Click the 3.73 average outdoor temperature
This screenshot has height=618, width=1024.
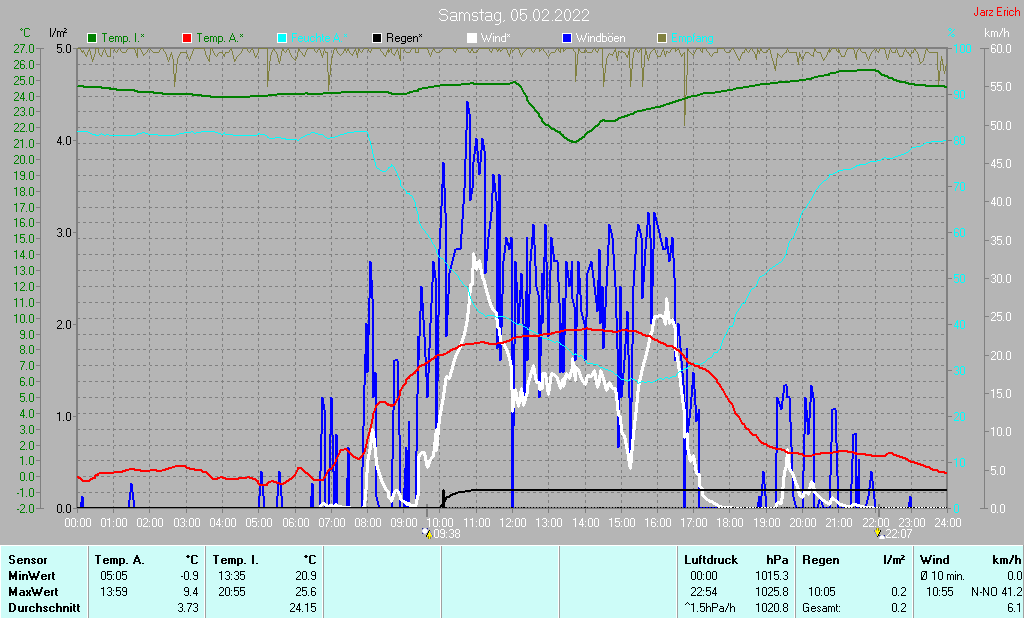[188, 608]
